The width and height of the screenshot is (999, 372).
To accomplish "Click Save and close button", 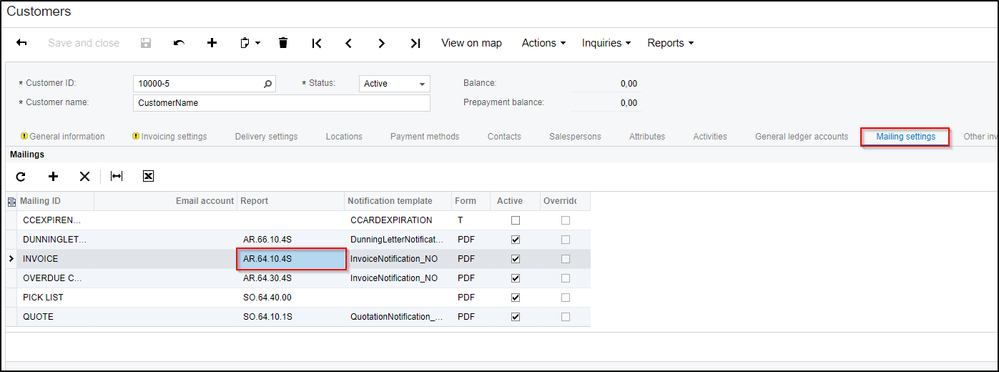I will pyautogui.click(x=83, y=43).
